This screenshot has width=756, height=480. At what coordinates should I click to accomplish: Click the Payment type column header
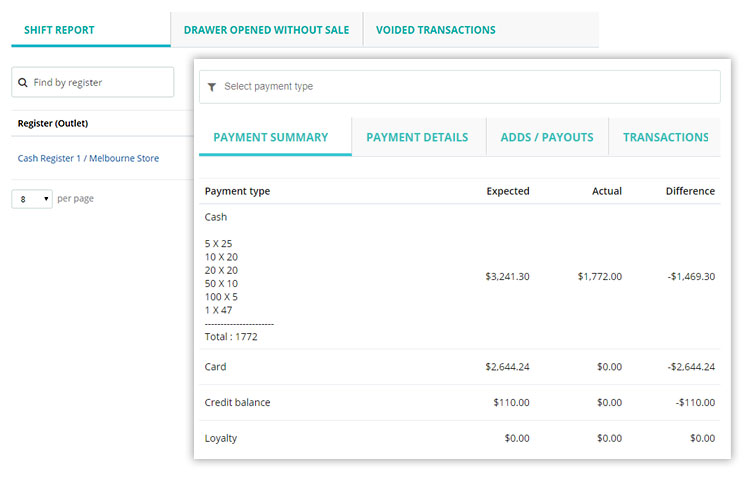pyautogui.click(x=237, y=191)
